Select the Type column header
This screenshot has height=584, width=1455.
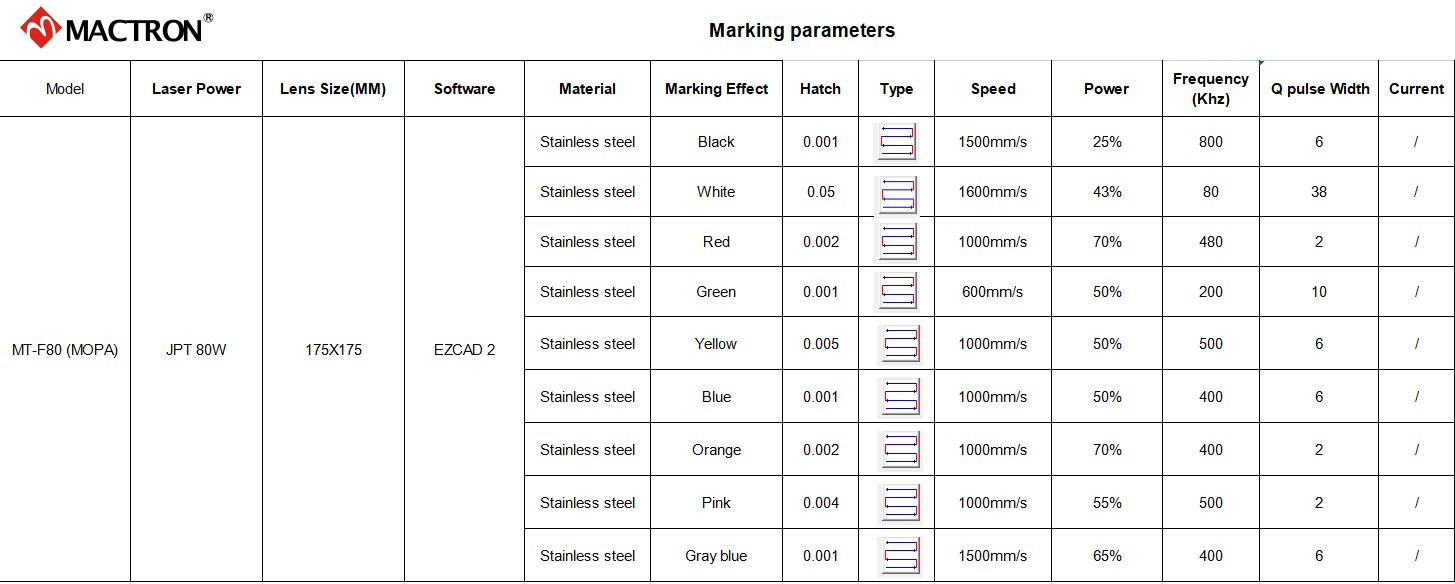[x=896, y=89]
